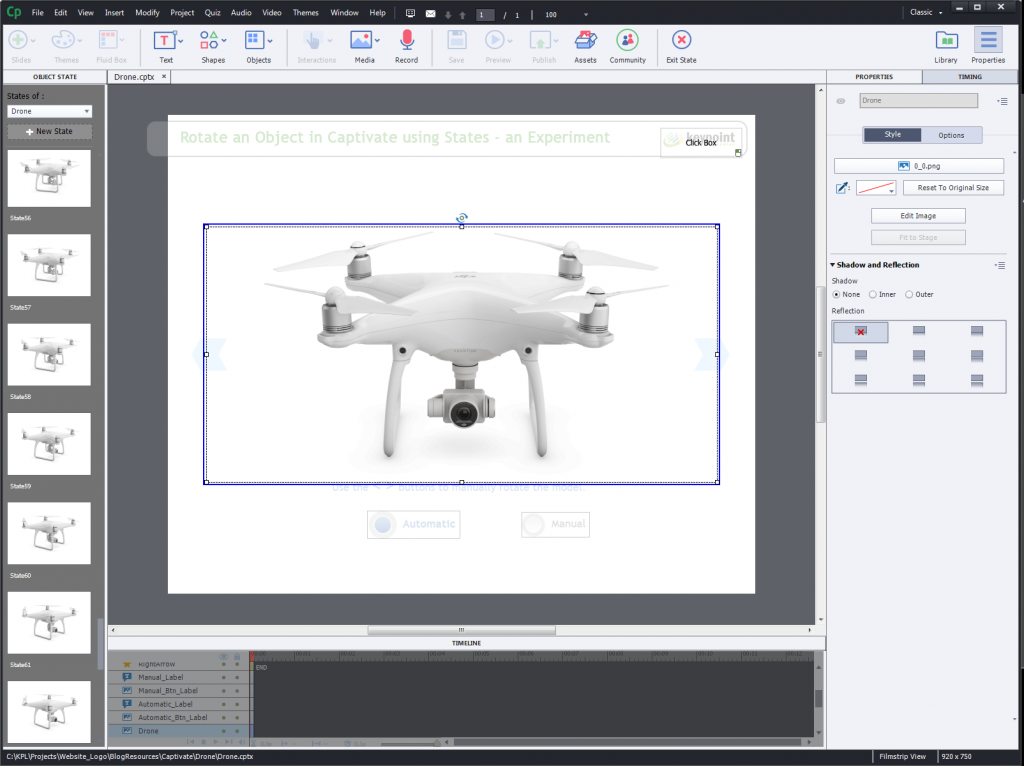The height and width of the screenshot is (766, 1024).
Task: Click the Text tool icon
Action: click(165, 41)
